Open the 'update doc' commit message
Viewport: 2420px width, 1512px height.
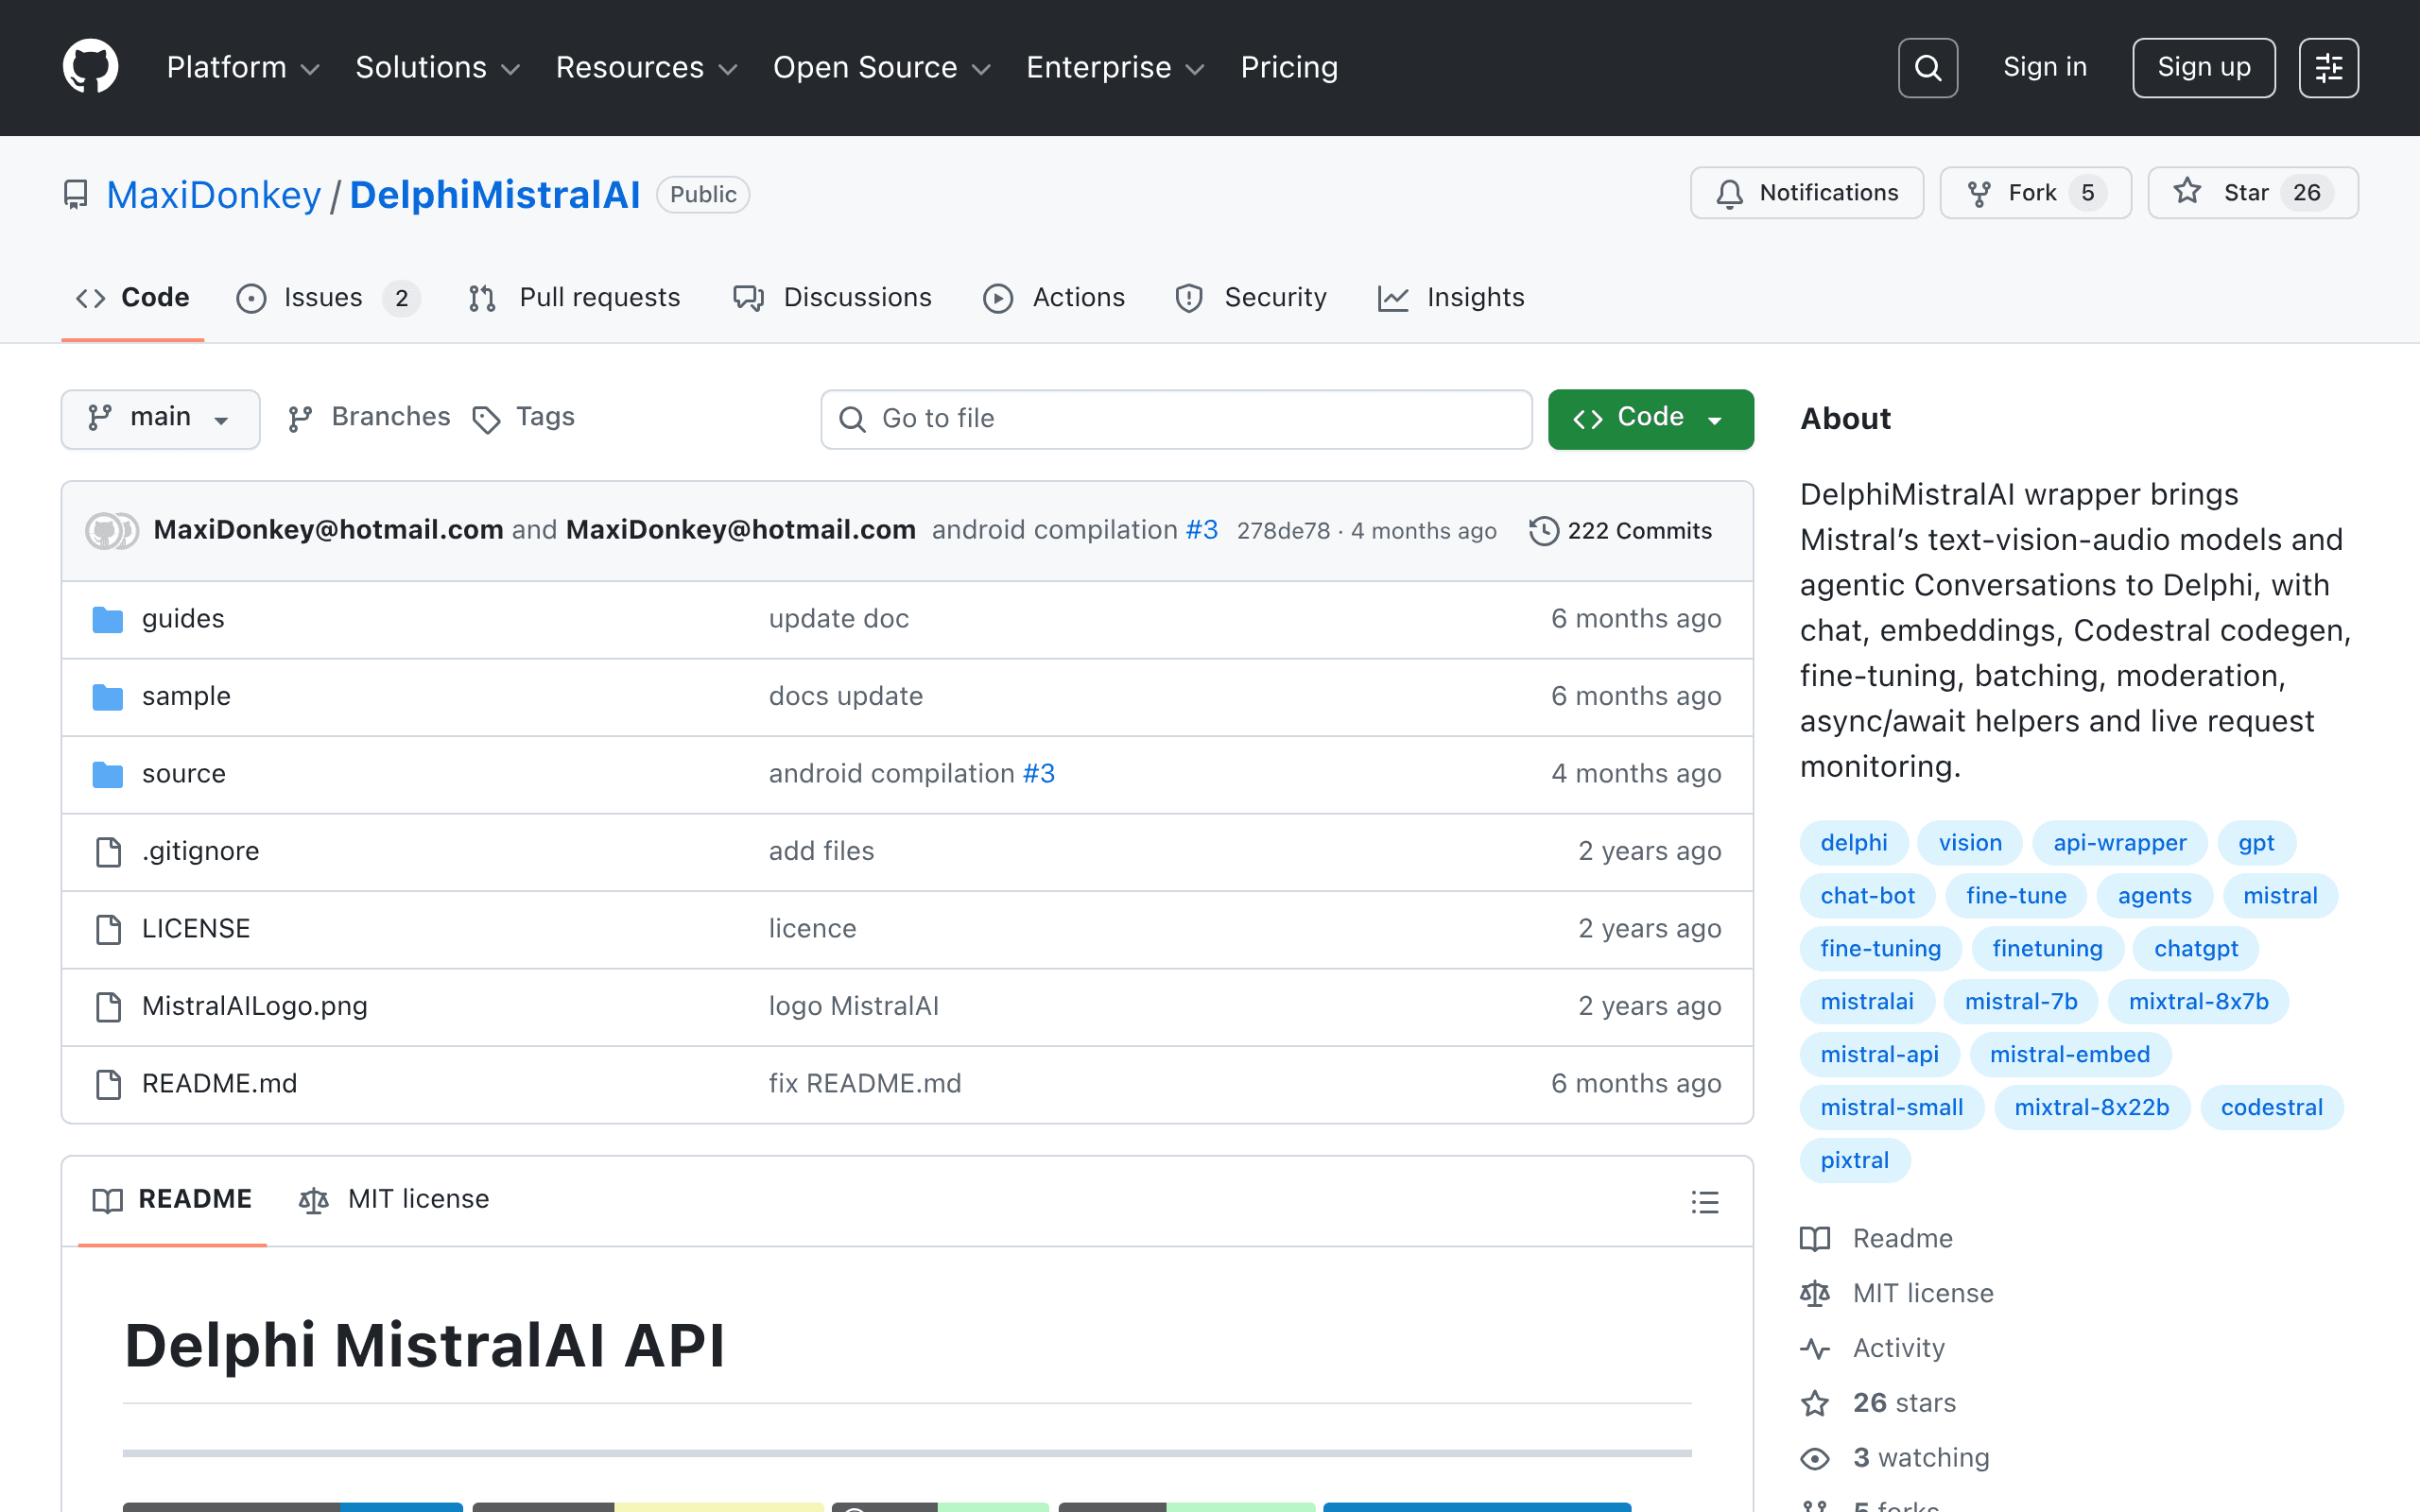839,619
